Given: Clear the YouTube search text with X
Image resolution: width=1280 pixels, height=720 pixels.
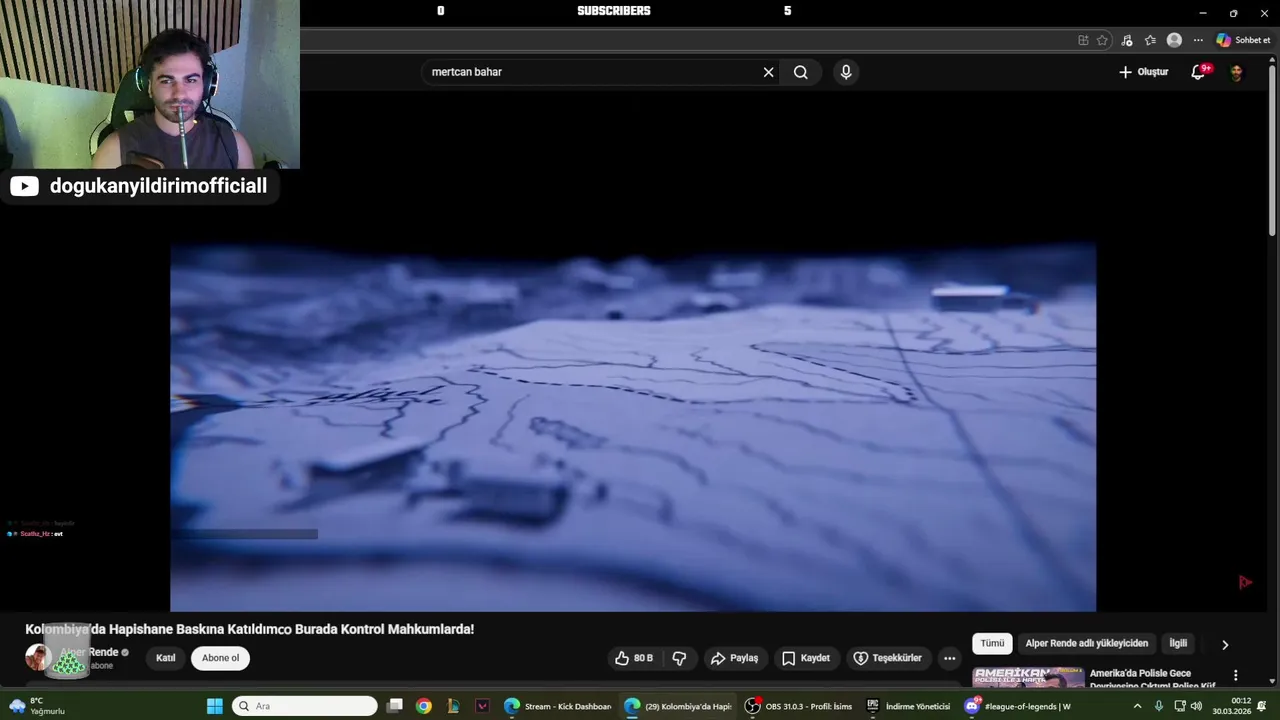Looking at the screenshot, I should [768, 72].
